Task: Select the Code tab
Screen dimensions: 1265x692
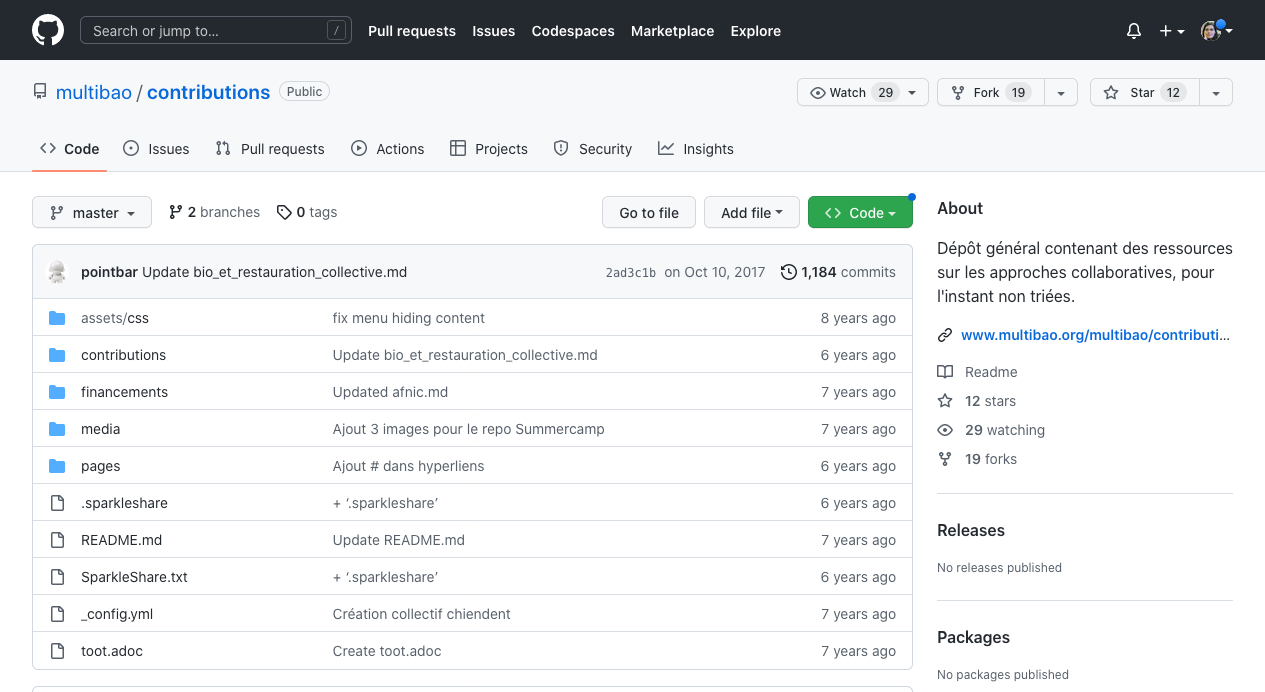Action: tap(70, 149)
